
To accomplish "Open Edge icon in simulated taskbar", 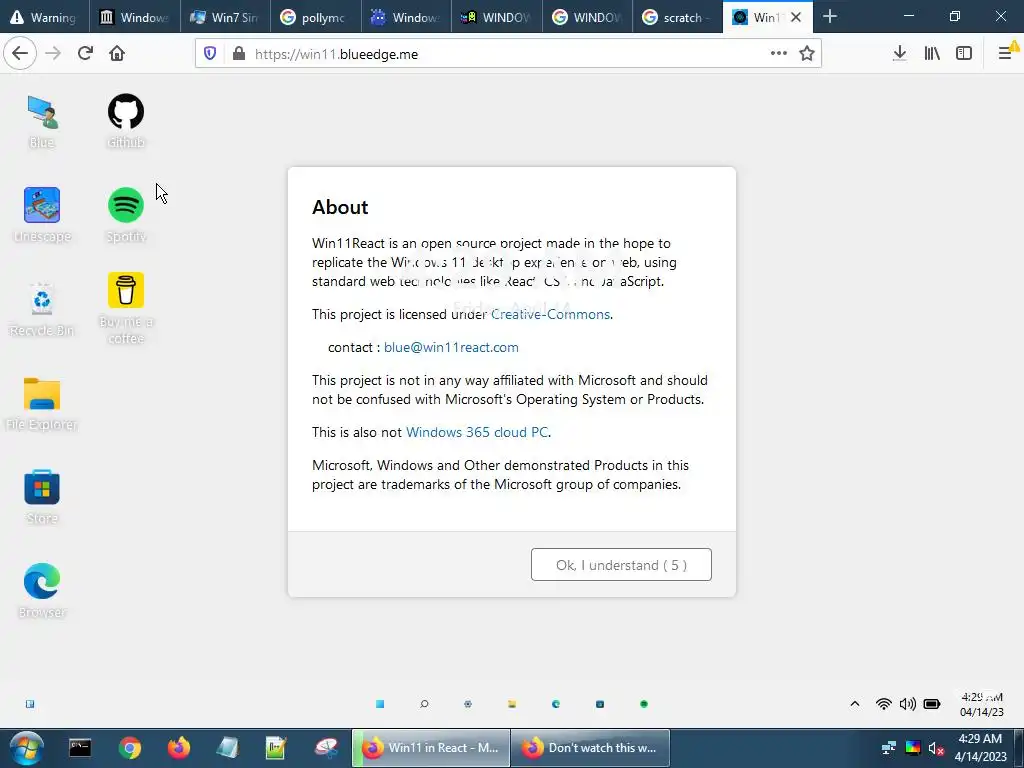I will 556,704.
